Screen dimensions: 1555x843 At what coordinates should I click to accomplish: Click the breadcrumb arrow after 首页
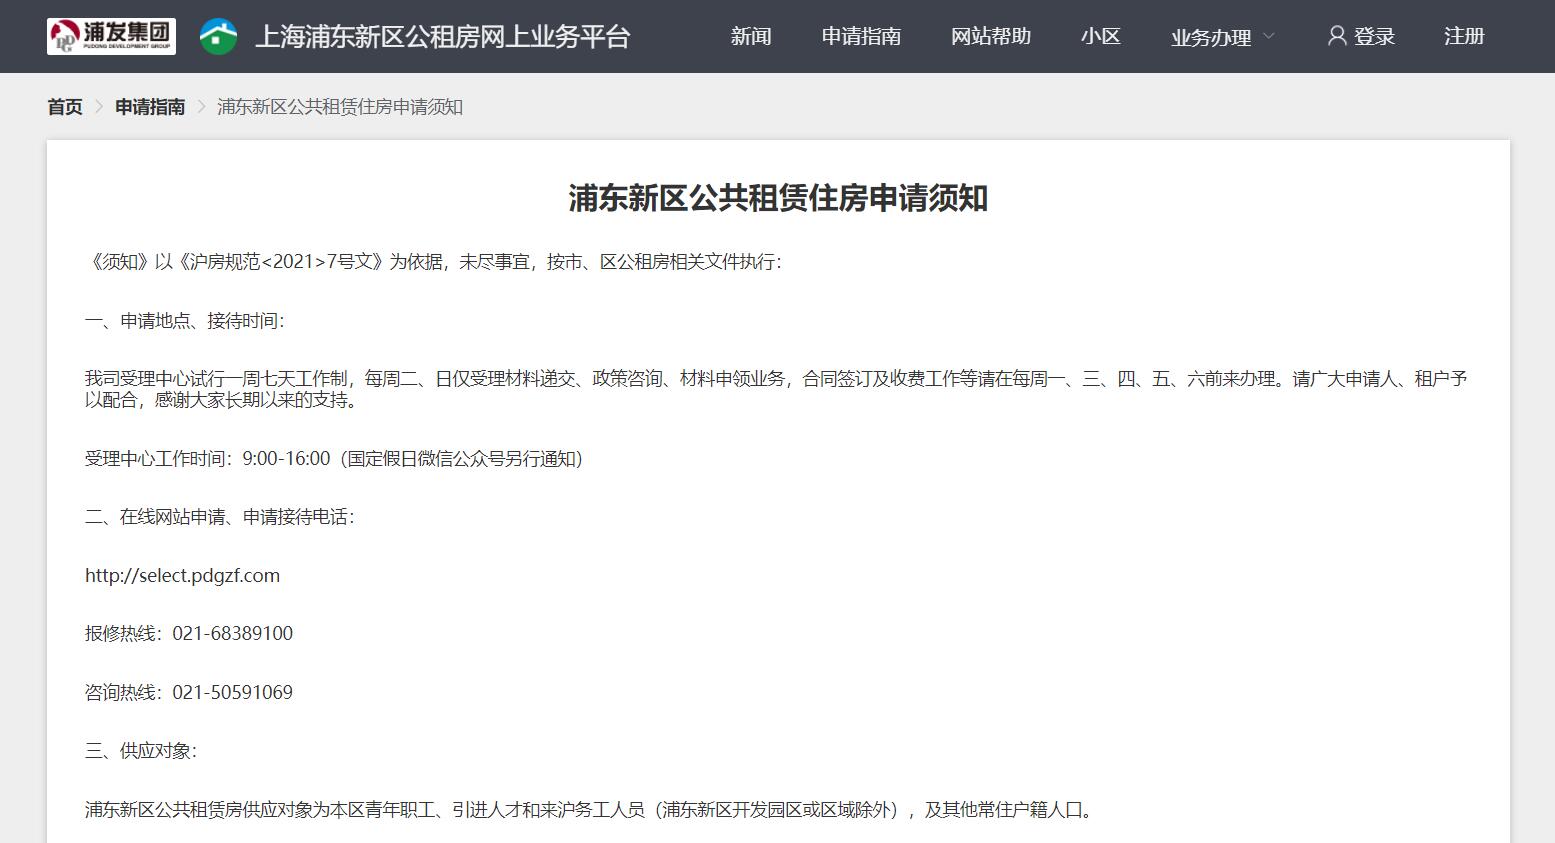pos(99,107)
